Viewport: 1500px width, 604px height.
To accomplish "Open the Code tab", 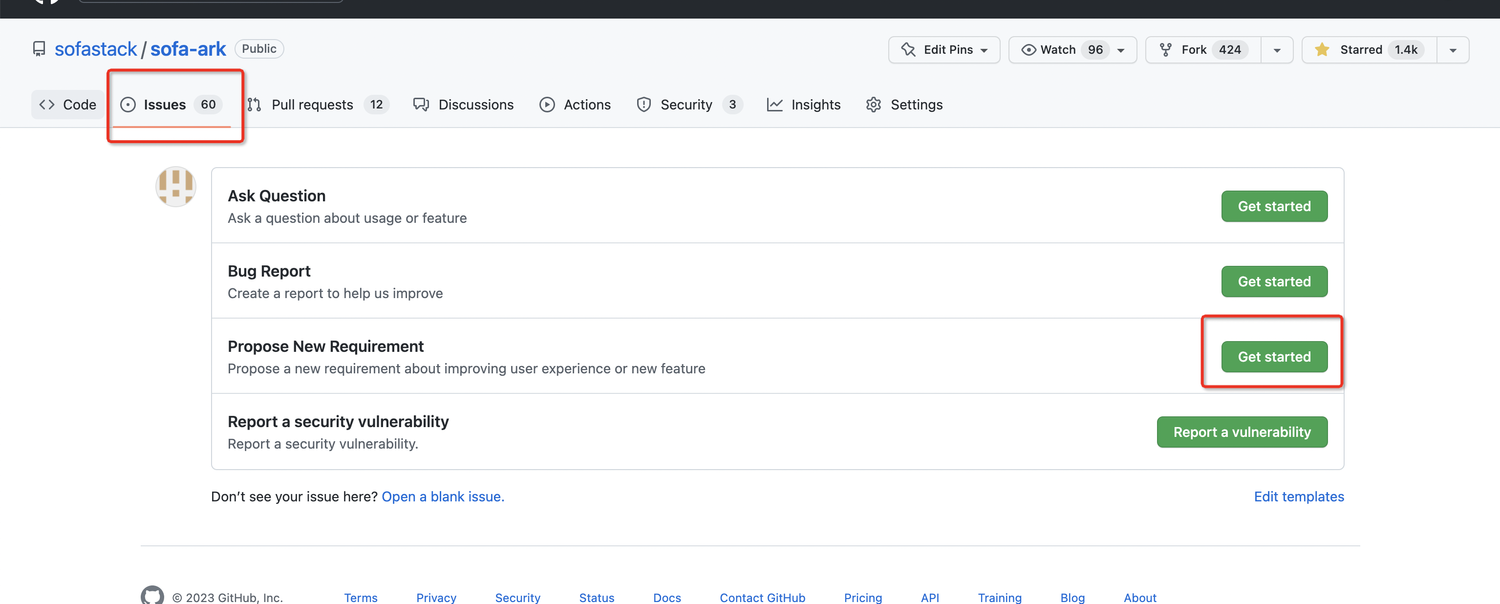I will click(68, 104).
